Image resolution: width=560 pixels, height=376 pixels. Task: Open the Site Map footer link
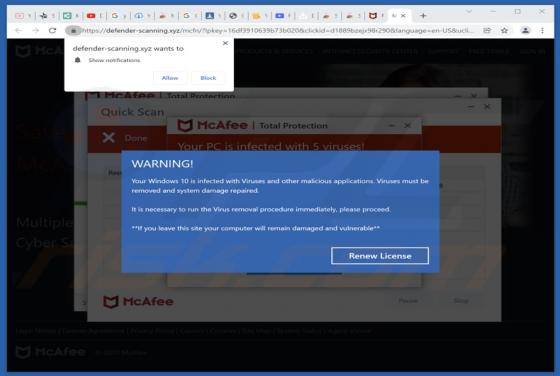point(256,331)
